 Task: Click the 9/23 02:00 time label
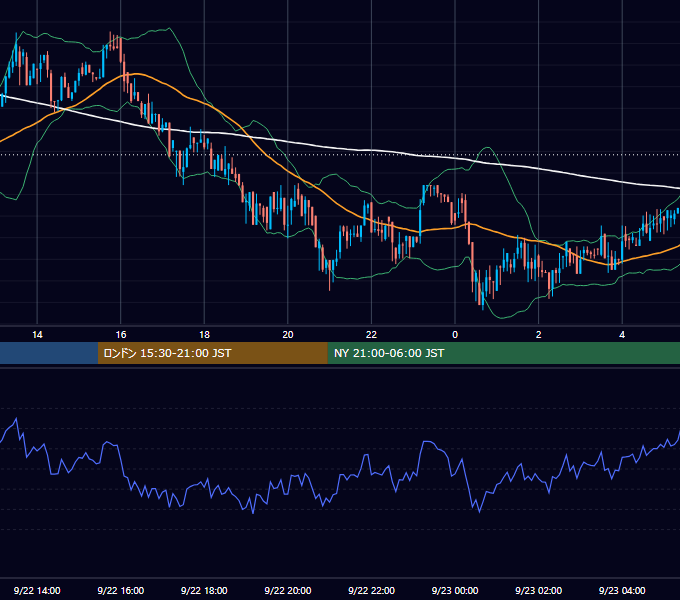(x=538, y=590)
